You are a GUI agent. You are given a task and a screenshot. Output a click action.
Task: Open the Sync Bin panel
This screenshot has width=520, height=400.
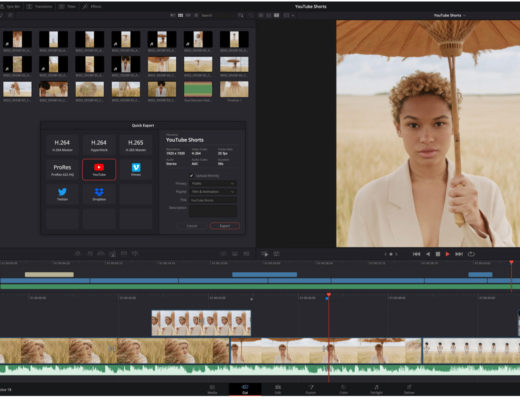(10, 6)
